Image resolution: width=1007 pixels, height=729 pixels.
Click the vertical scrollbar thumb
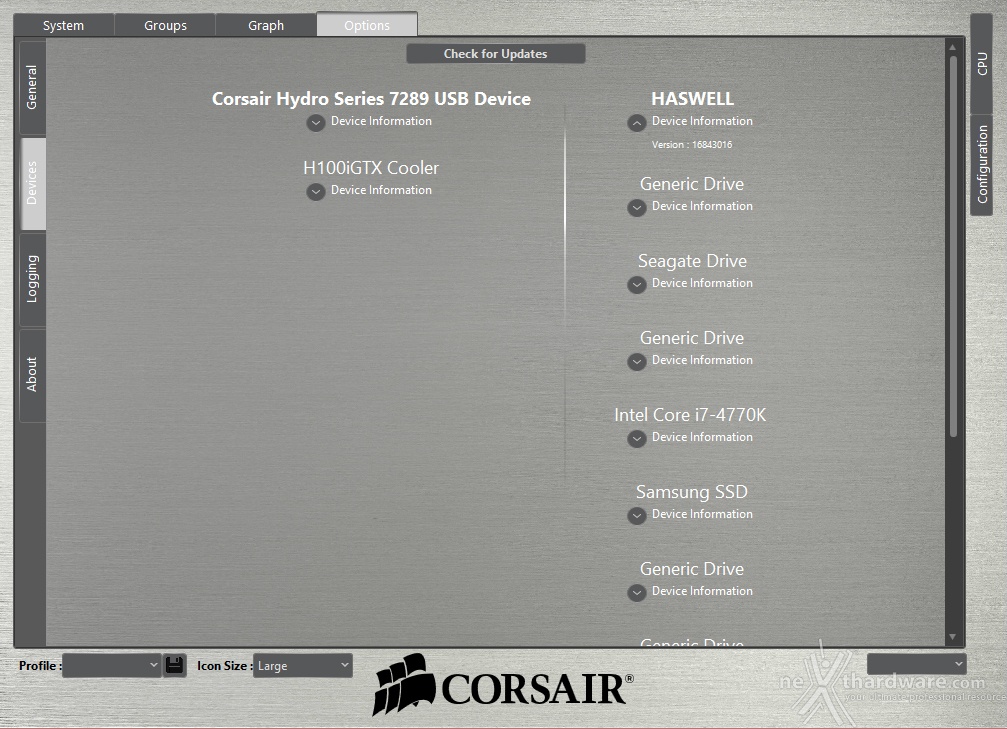click(953, 247)
